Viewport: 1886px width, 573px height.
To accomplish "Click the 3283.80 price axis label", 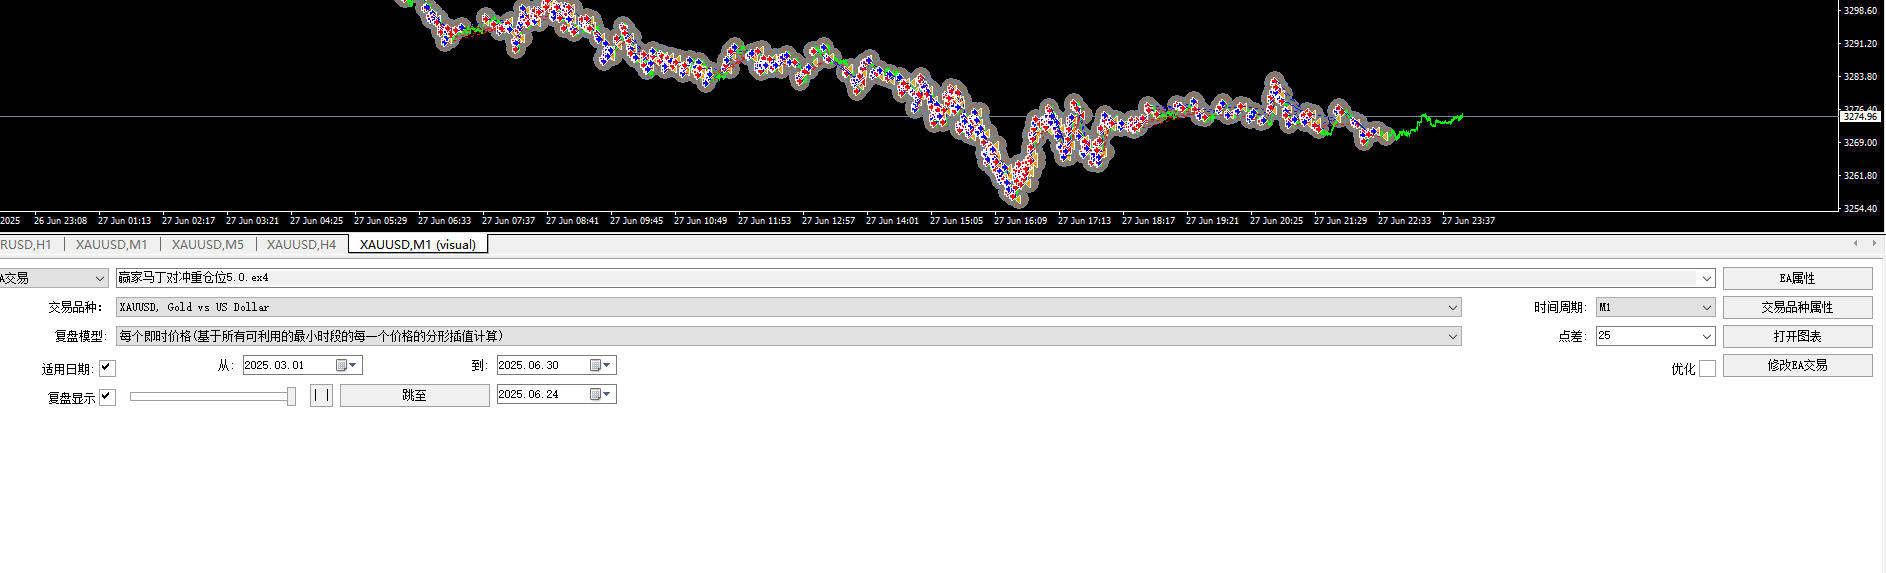I will (x=1860, y=76).
